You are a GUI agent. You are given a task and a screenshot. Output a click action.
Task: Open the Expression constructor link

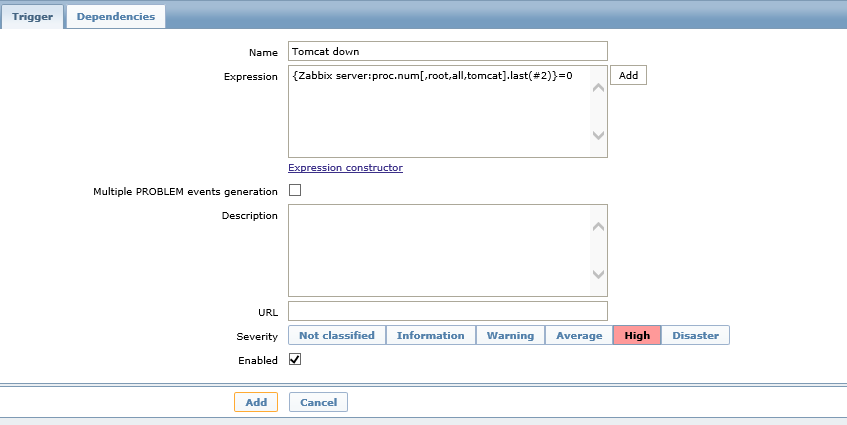point(345,167)
